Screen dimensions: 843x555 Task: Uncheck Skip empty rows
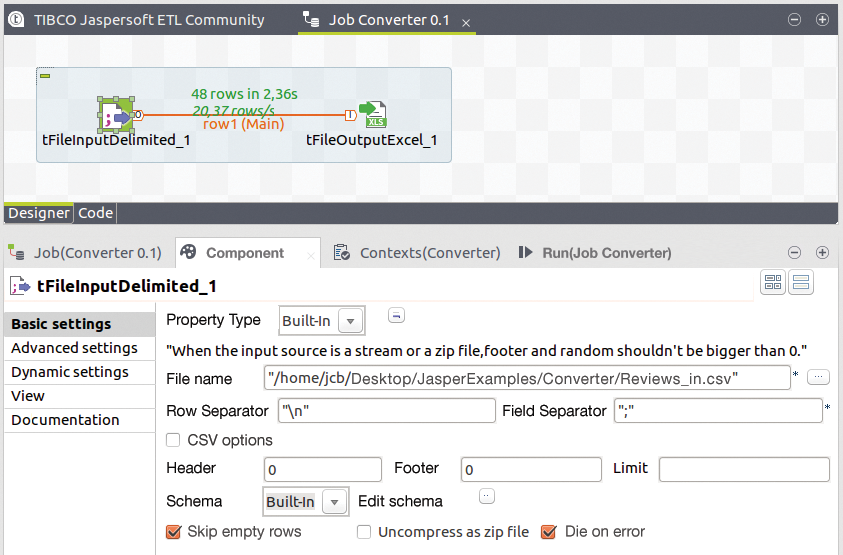173,532
